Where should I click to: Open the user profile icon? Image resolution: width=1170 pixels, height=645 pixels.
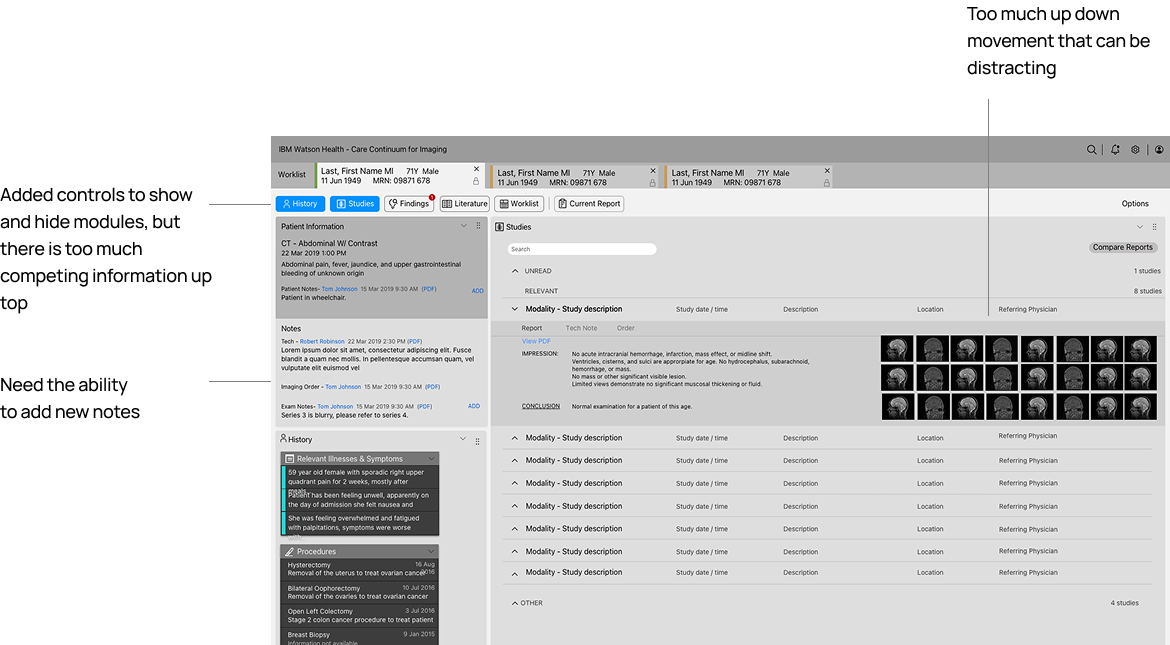(1159, 149)
